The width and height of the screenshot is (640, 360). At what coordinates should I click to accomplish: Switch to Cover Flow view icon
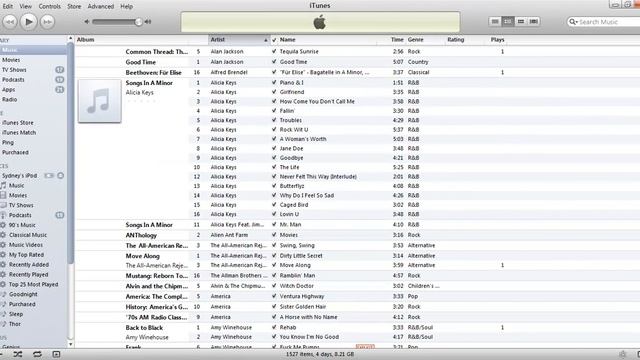click(533, 21)
